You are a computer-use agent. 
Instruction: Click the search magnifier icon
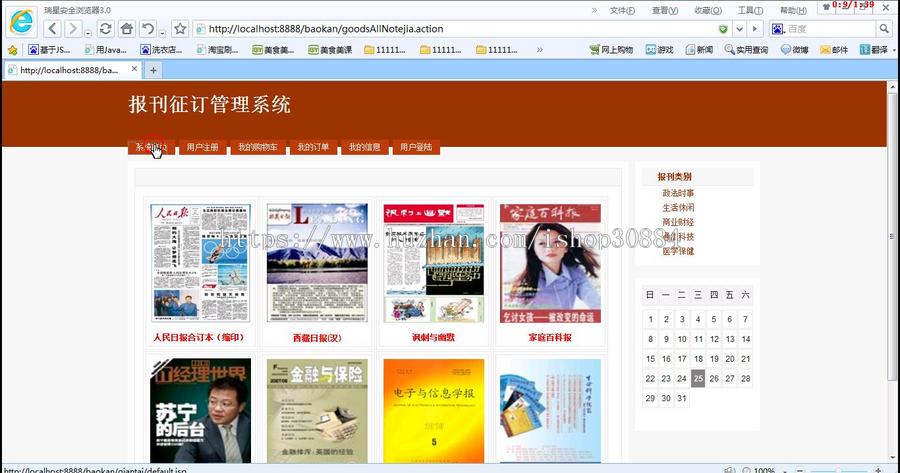[x=883, y=29]
